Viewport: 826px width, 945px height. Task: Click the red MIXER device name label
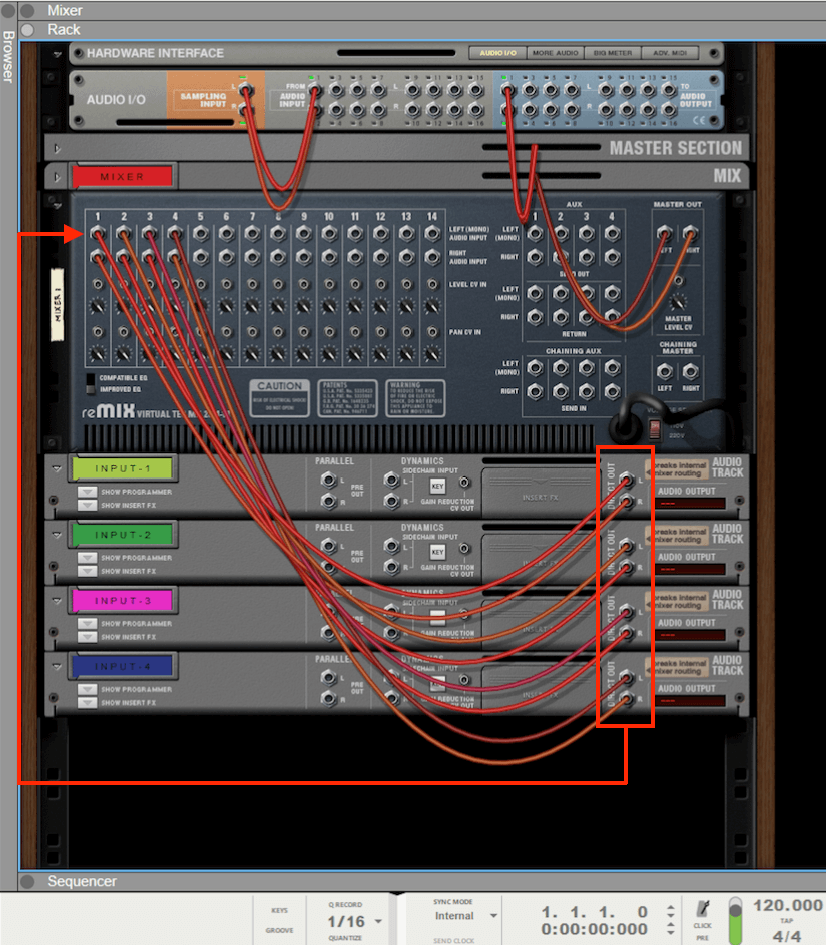[122, 177]
